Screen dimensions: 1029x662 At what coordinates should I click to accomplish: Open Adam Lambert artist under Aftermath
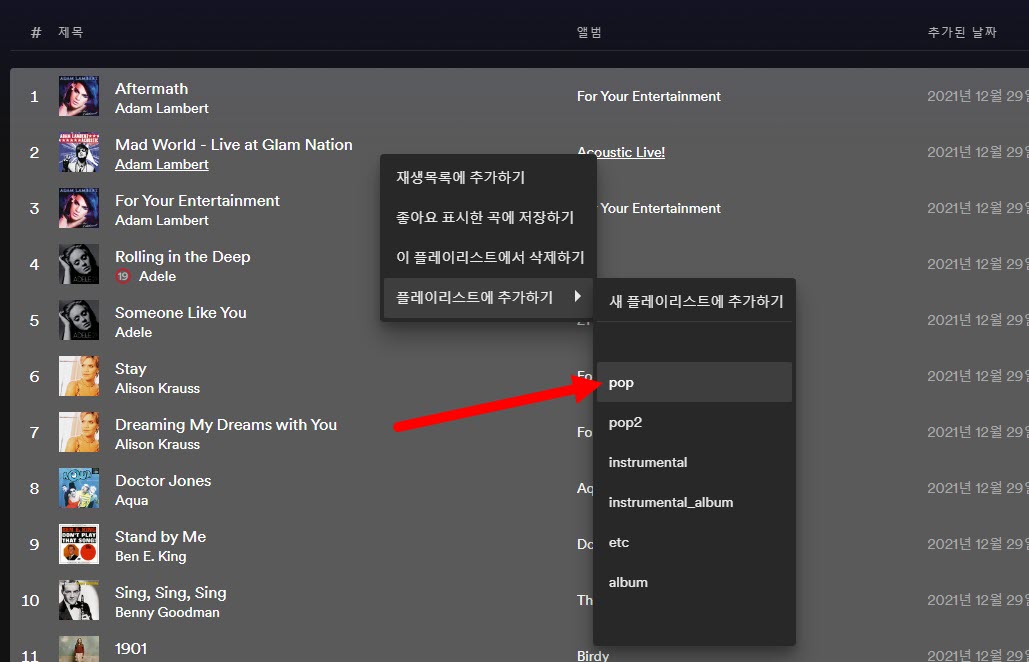(161, 108)
